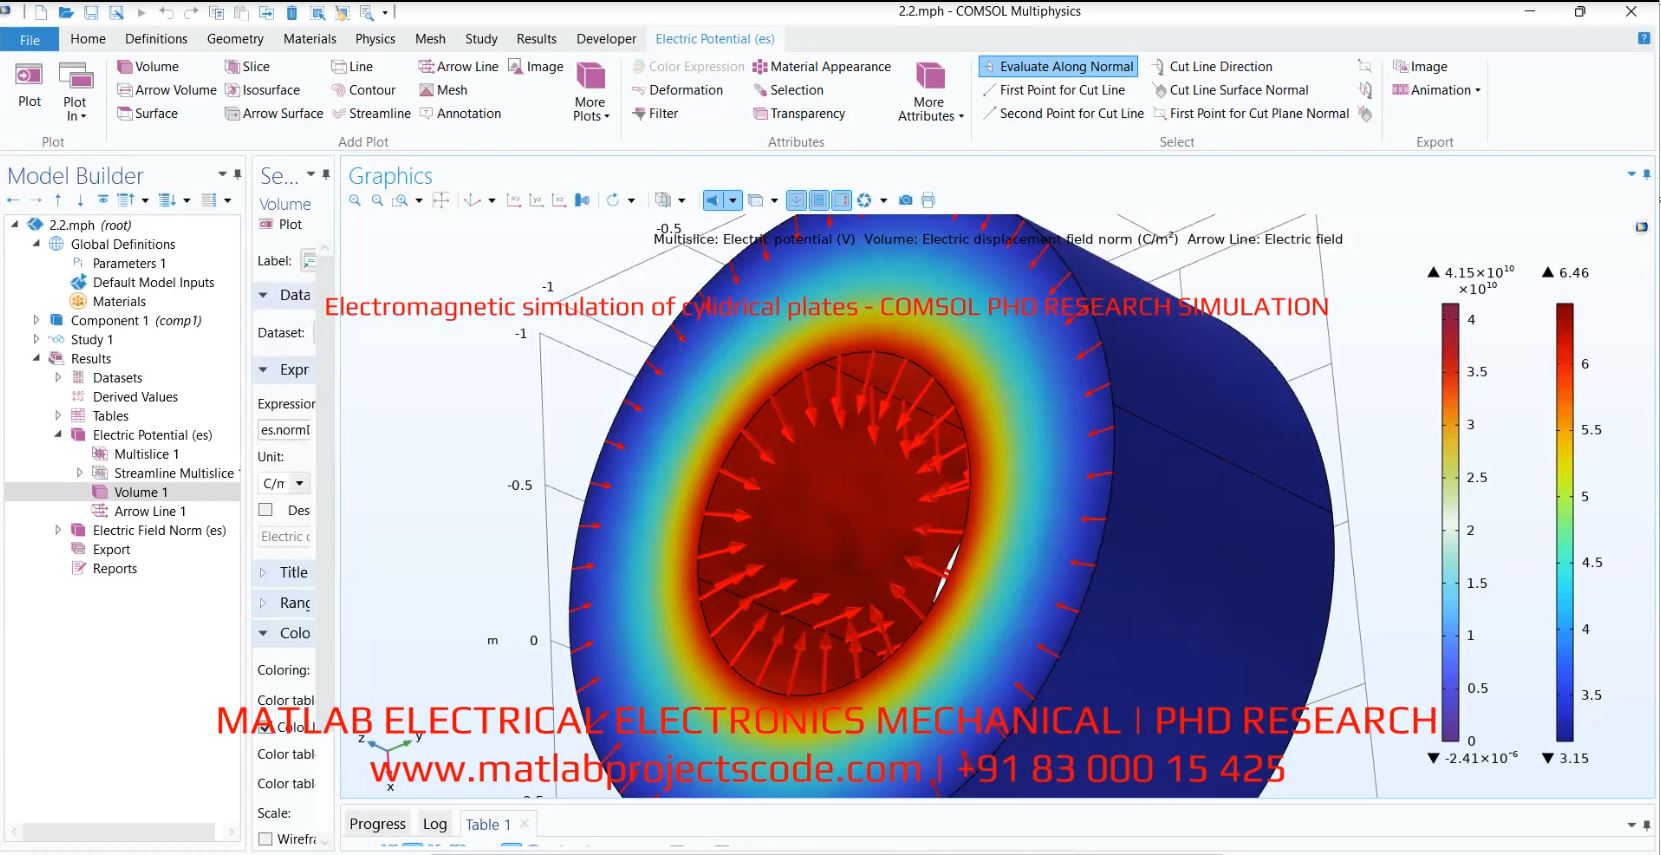This screenshot has height=855, width=1661.
Task: Switch to XY view in Graphics toolbar
Action: click(x=513, y=200)
